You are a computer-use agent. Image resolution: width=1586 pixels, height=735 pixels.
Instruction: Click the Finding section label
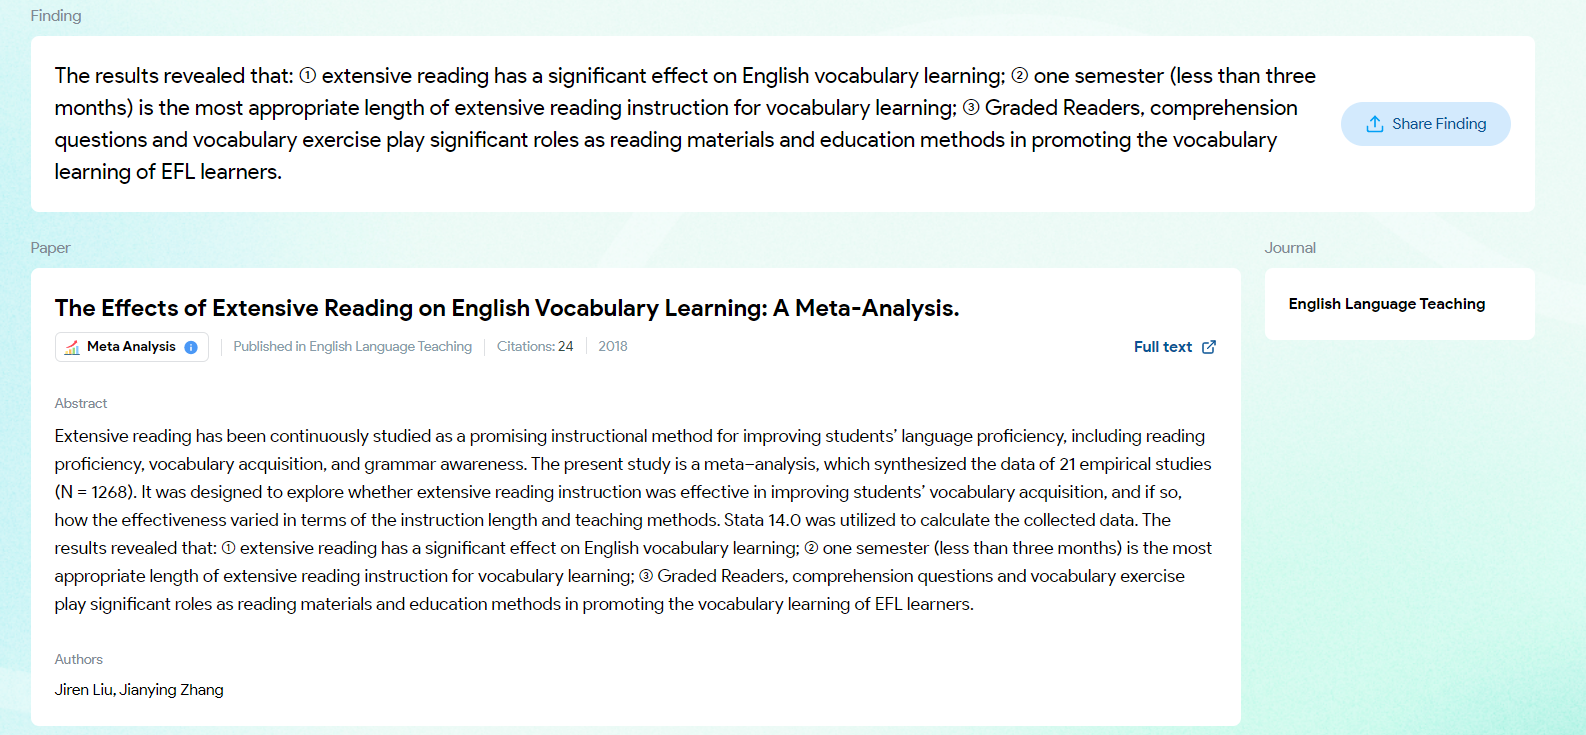click(x=56, y=16)
